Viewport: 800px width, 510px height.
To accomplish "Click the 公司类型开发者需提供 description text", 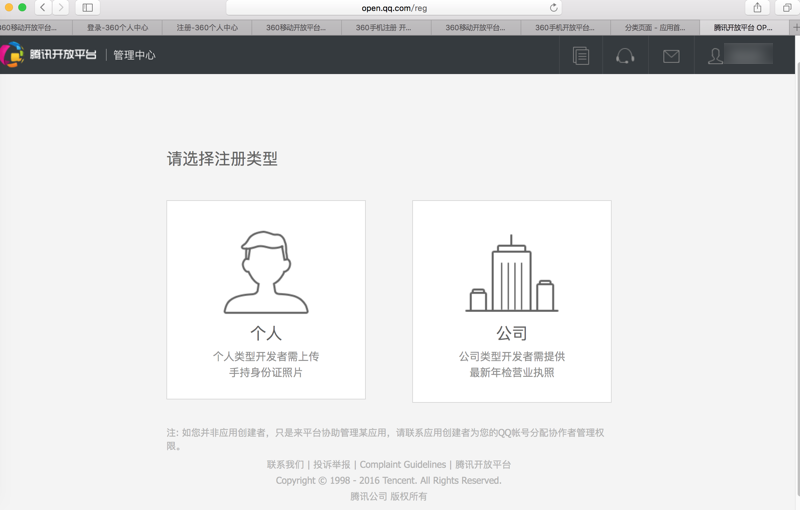I will pyautogui.click(x=512, y=356).
